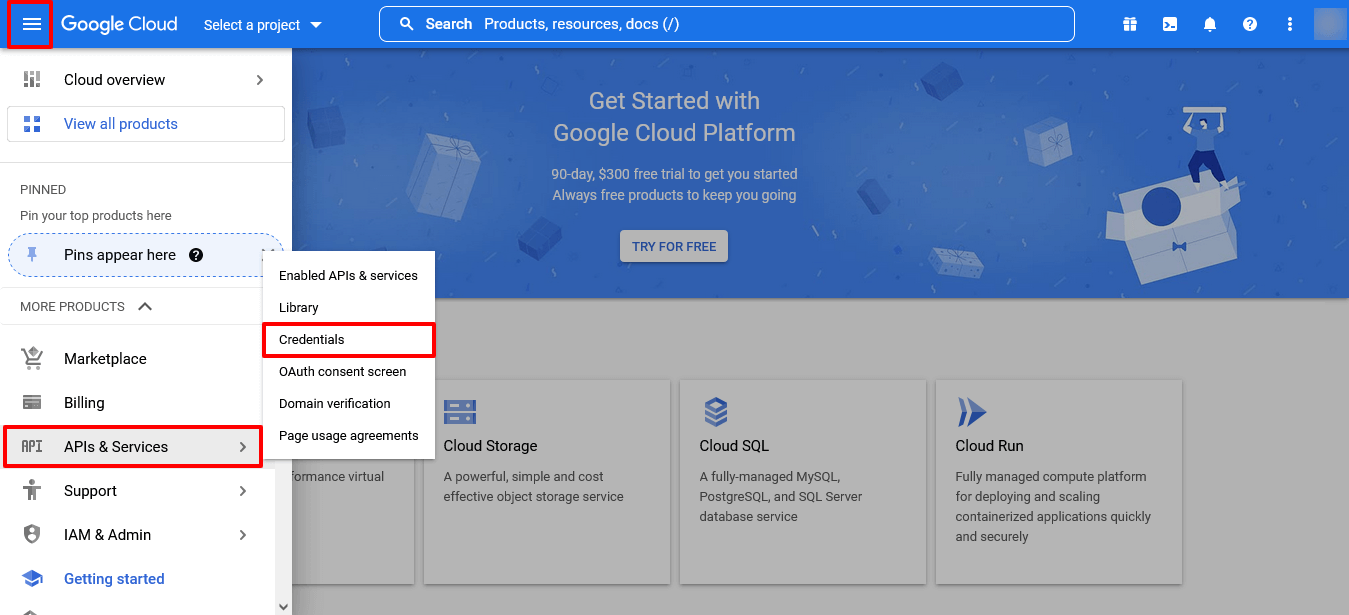1349x615 pixels.
Task: Click the Cloud Storage product icon
Action: (460, 412)
